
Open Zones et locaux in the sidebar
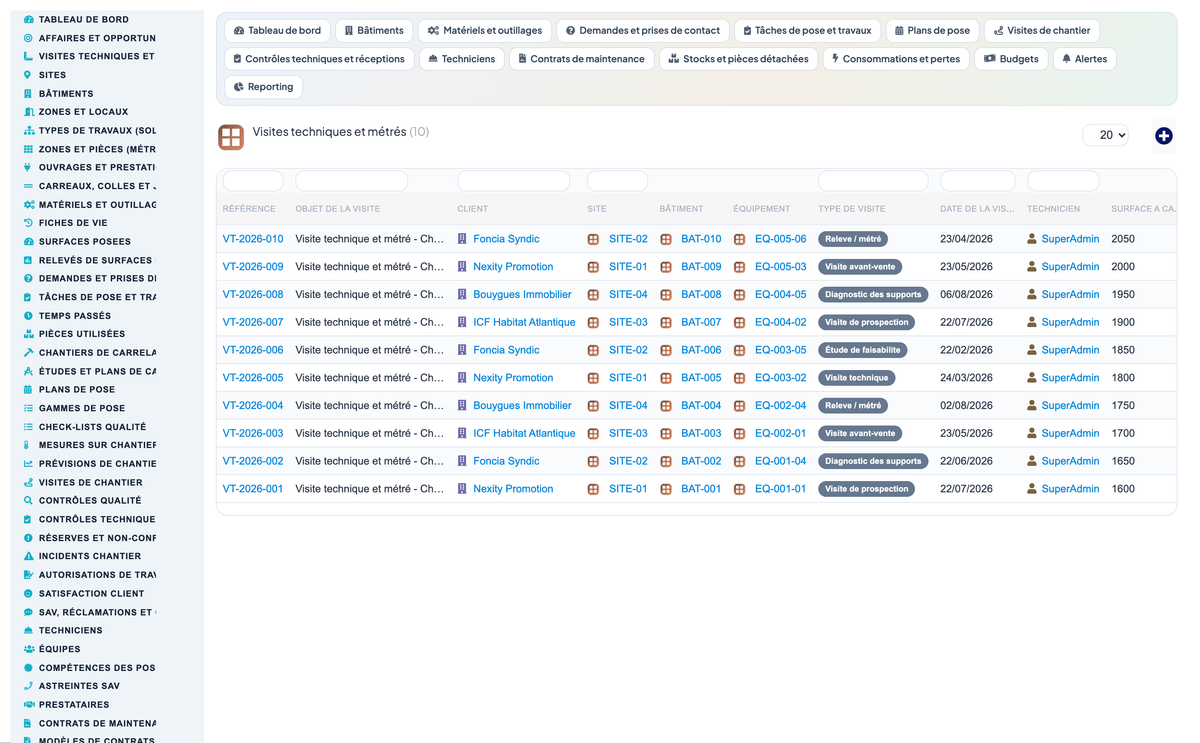click(83, 112)
